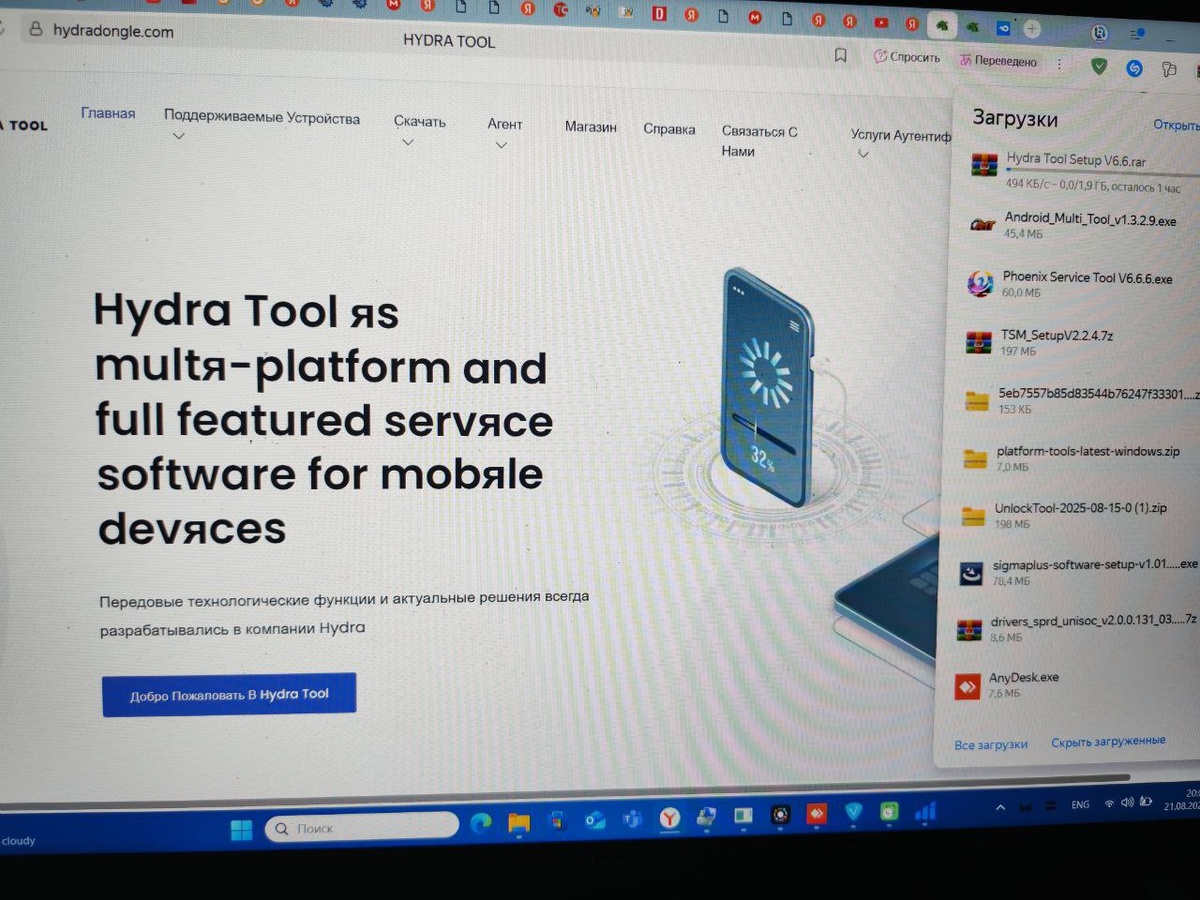Open File Explorer from the taskbar
The image size is (1200, 900).
tap(518, 823)
